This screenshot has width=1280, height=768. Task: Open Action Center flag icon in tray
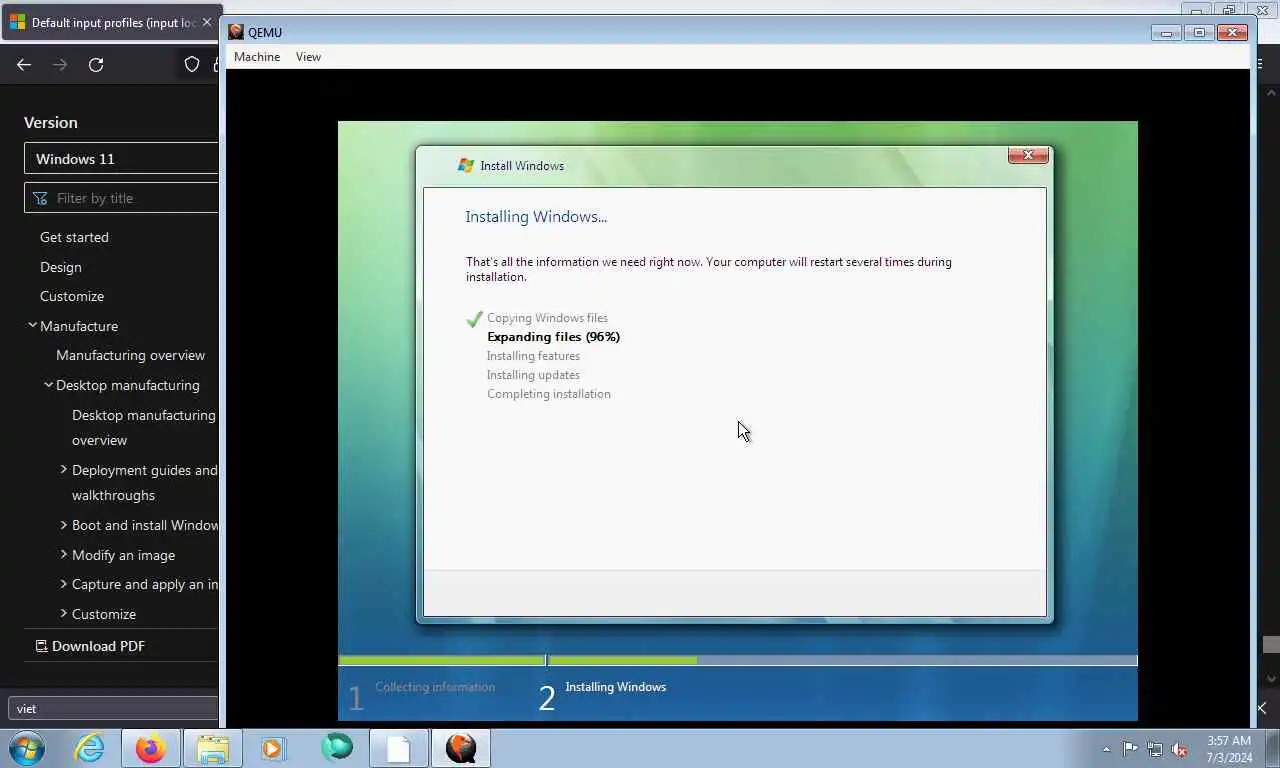pyautogui.click(x=1130, y=749)
